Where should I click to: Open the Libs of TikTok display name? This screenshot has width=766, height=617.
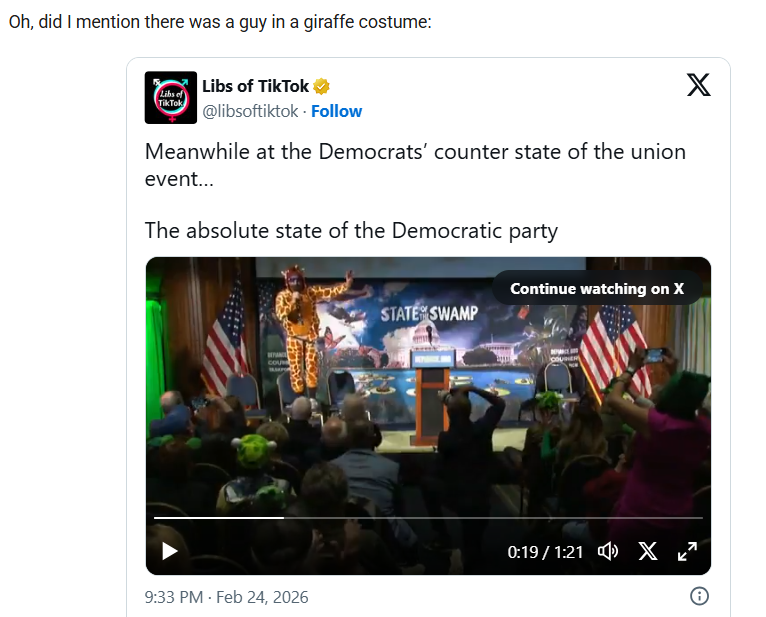255,86
